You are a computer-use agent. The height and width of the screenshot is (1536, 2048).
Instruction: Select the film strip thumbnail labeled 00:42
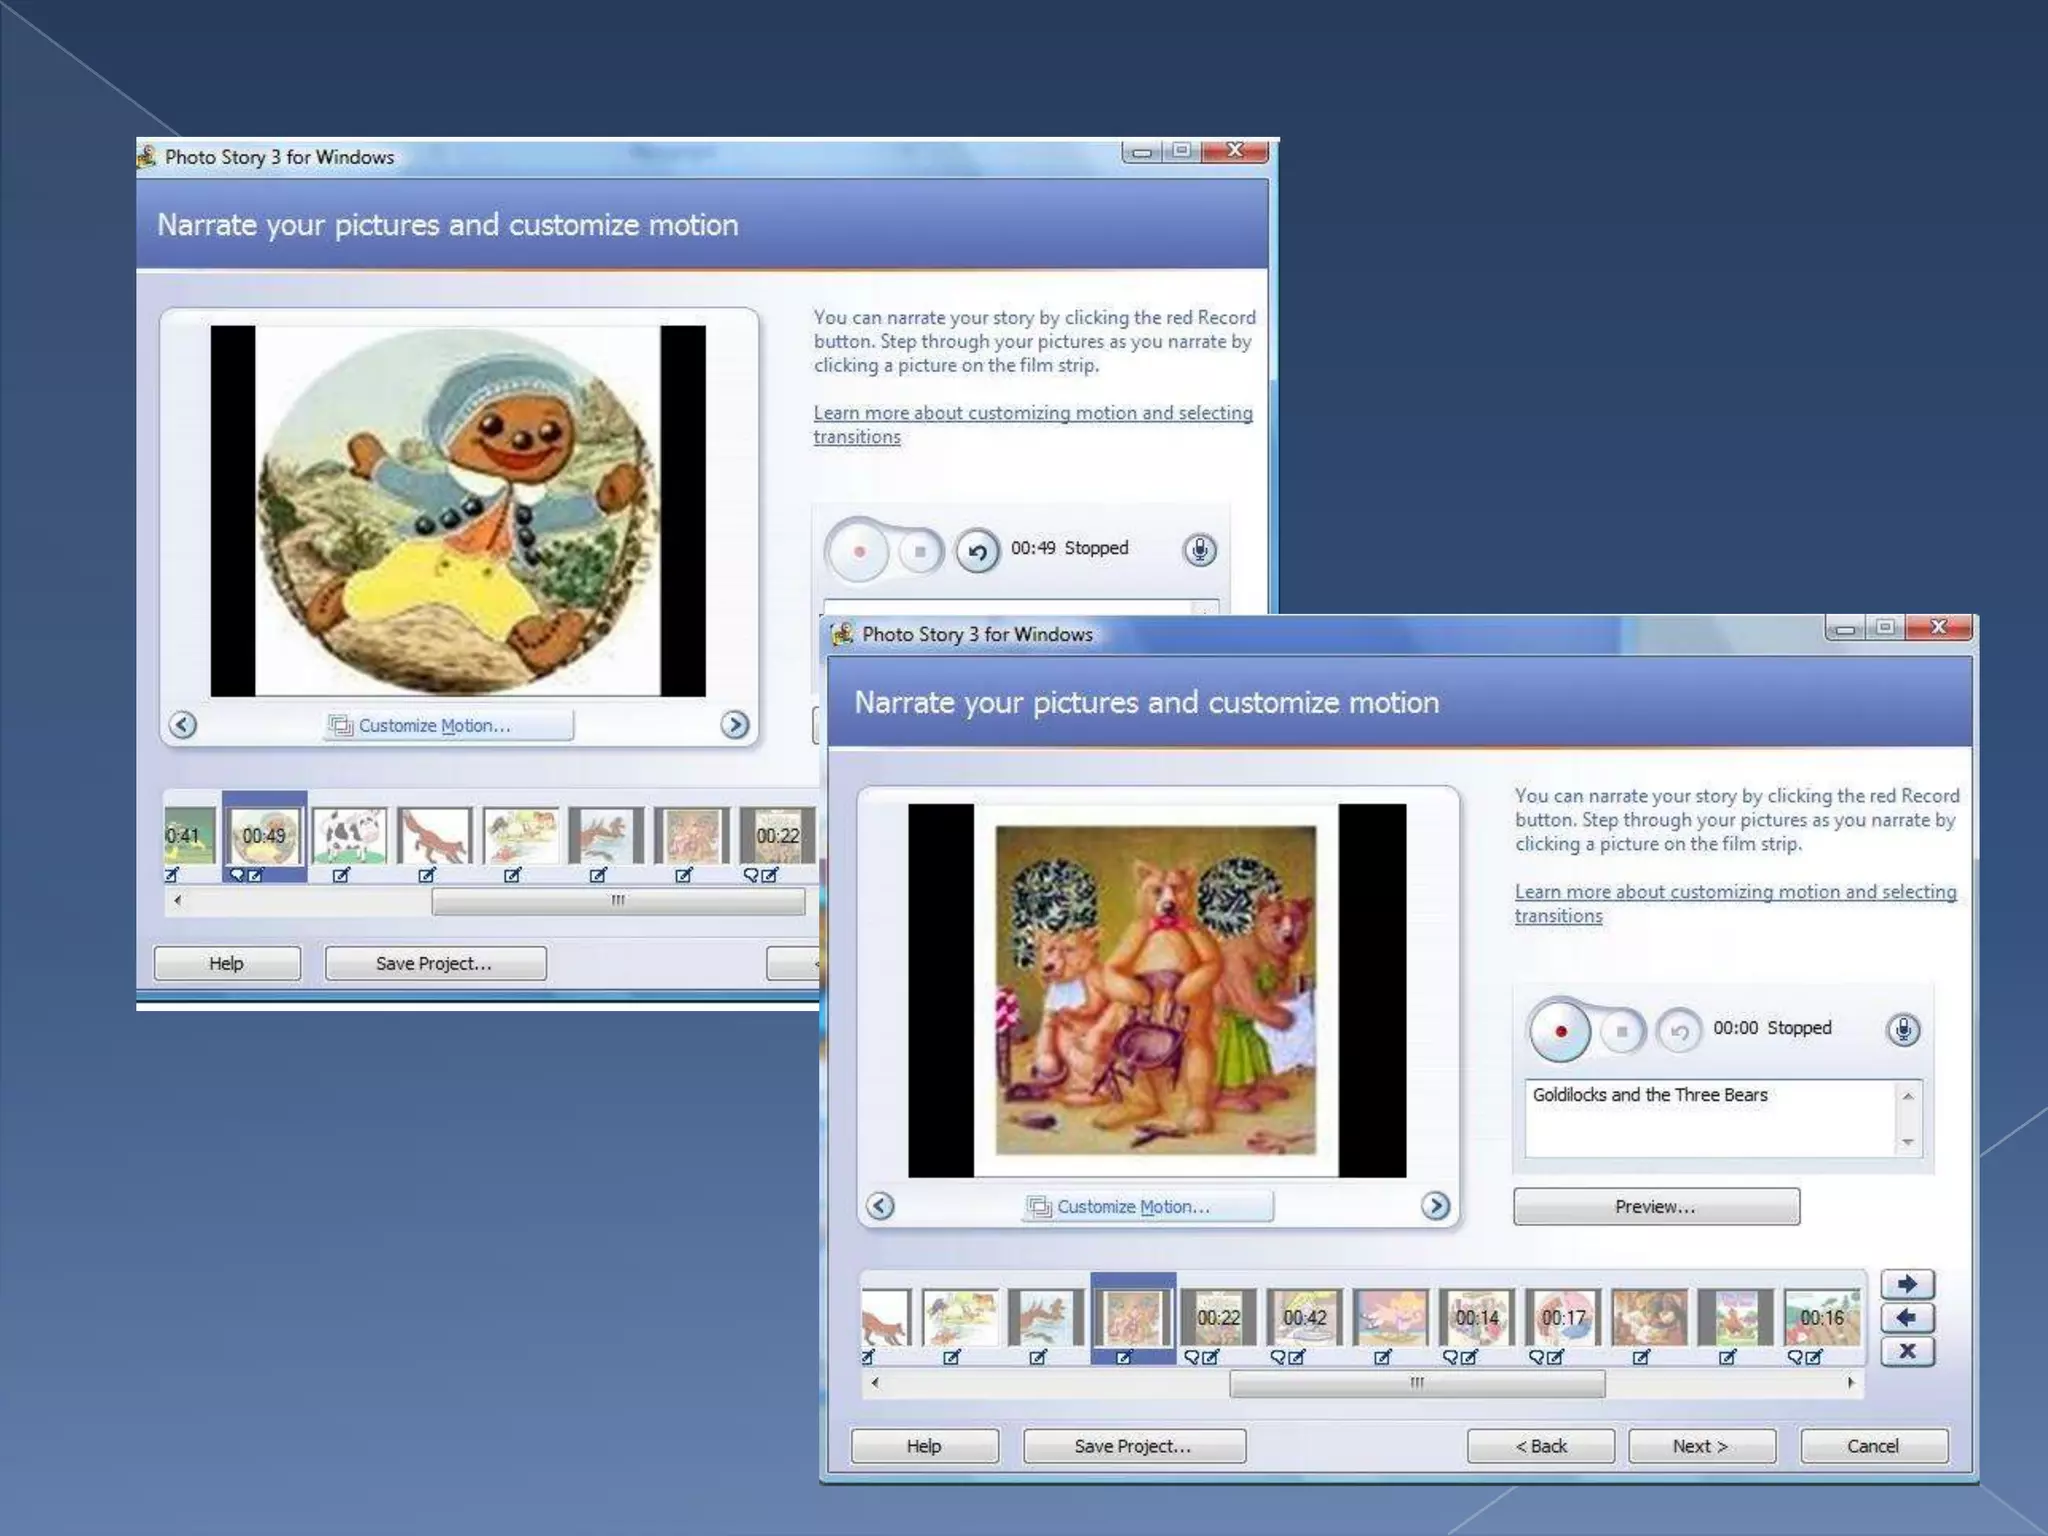pos(1304,1318)
